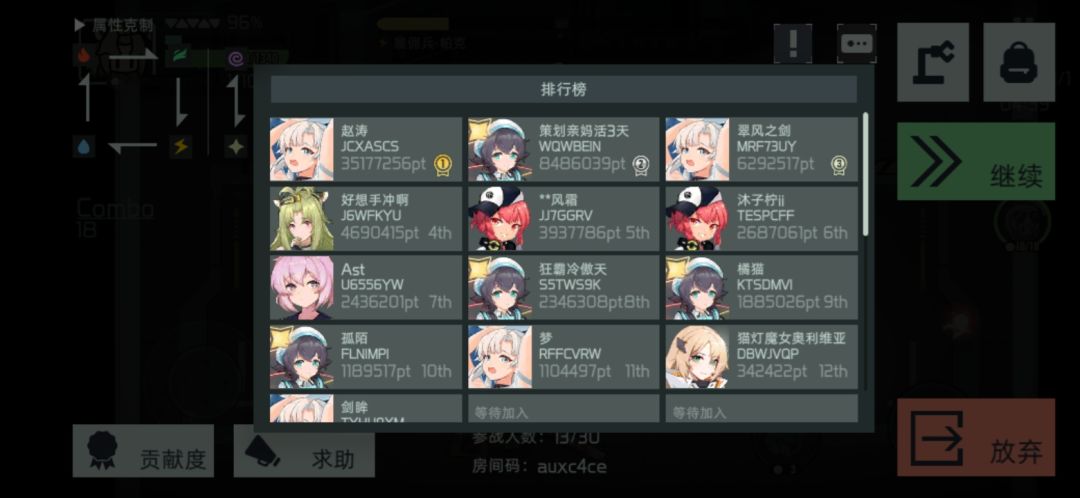Select the 排行榜 title bar

tap(563, 90)
